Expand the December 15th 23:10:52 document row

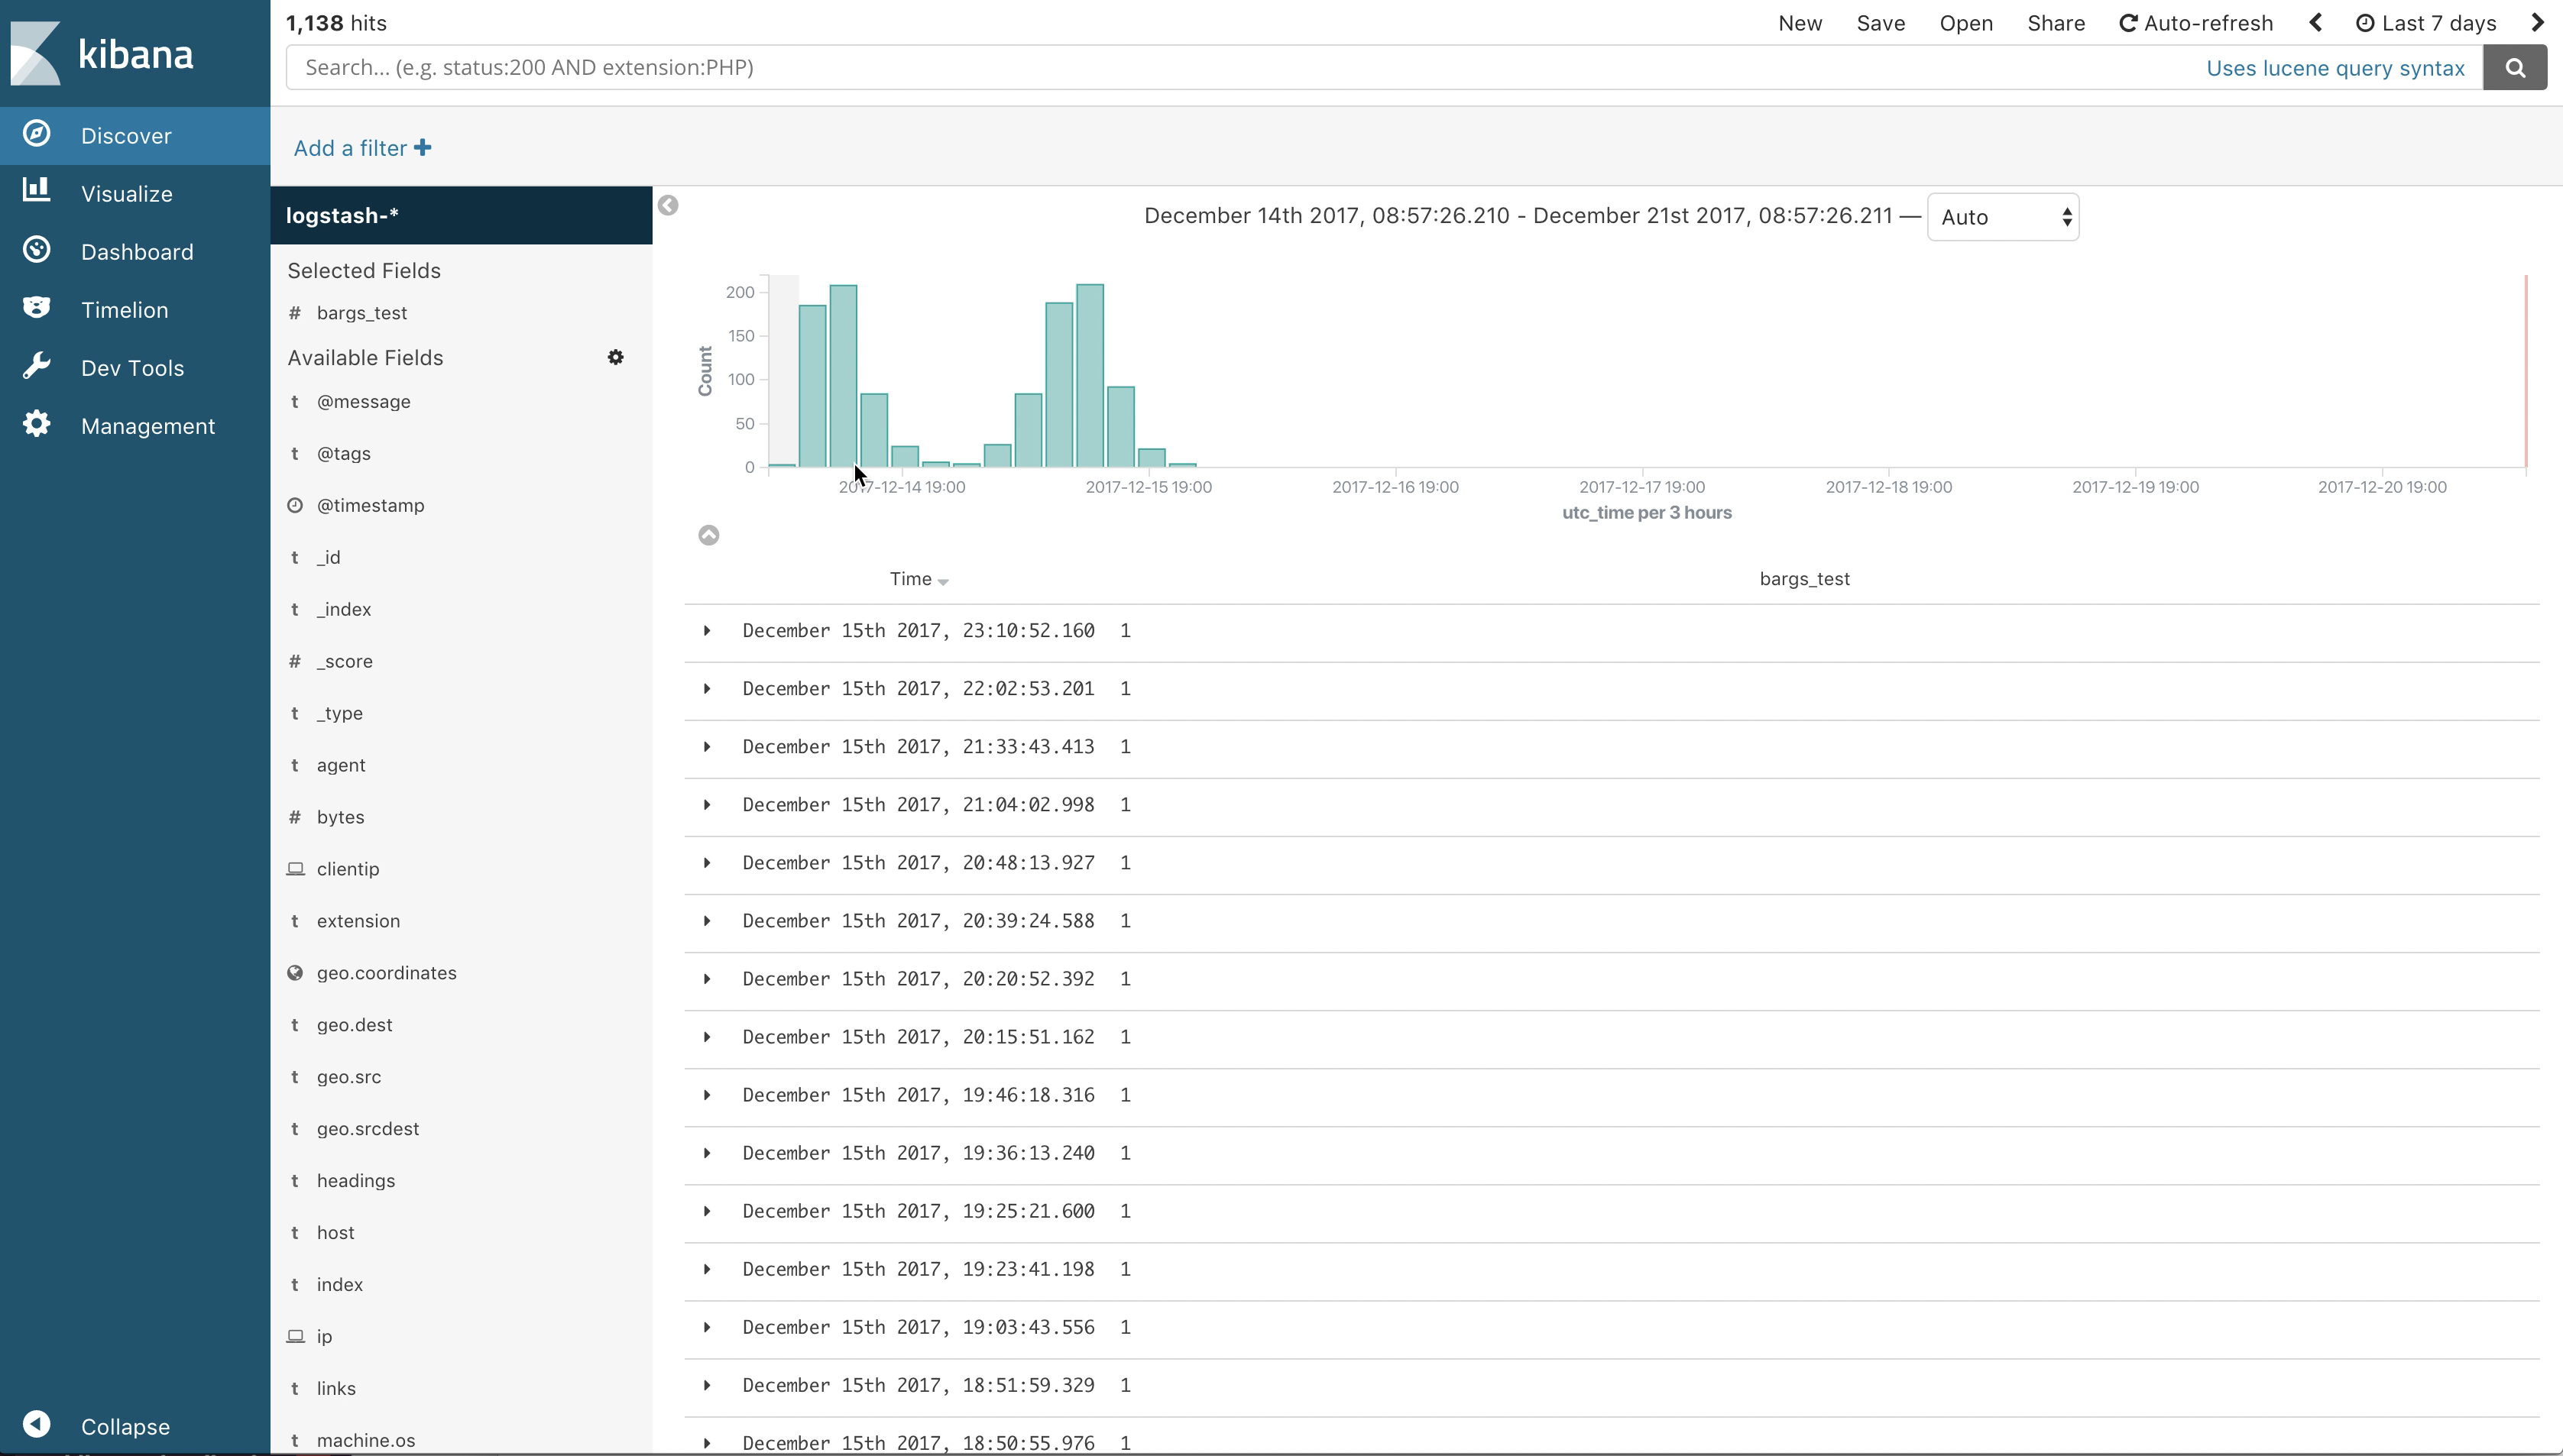(x=708, y=630)
